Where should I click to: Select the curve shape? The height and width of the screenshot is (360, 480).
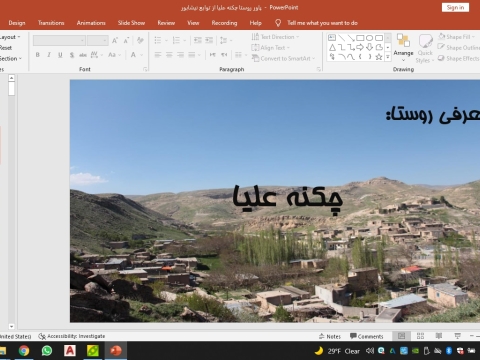point(351,57)
